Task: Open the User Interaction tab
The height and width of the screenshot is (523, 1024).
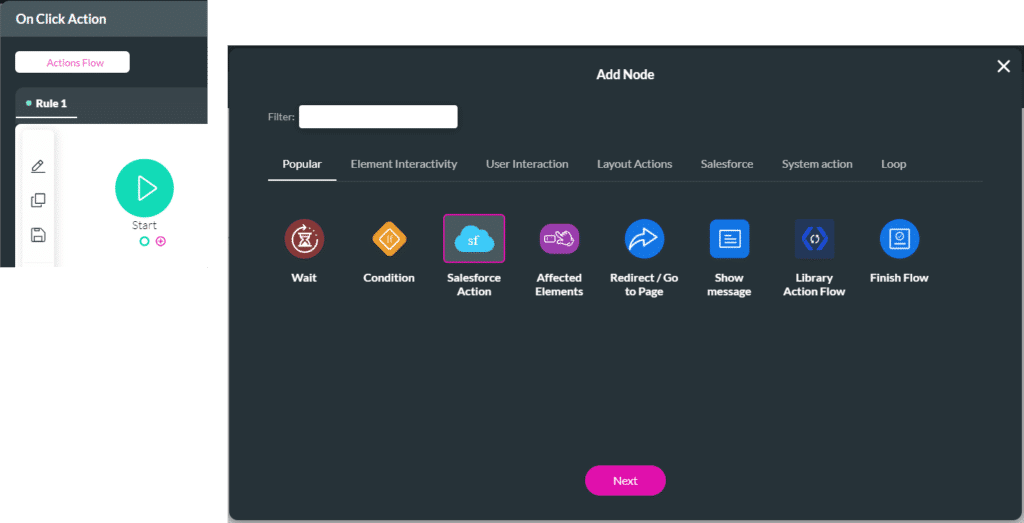Action: click(527, 165)
